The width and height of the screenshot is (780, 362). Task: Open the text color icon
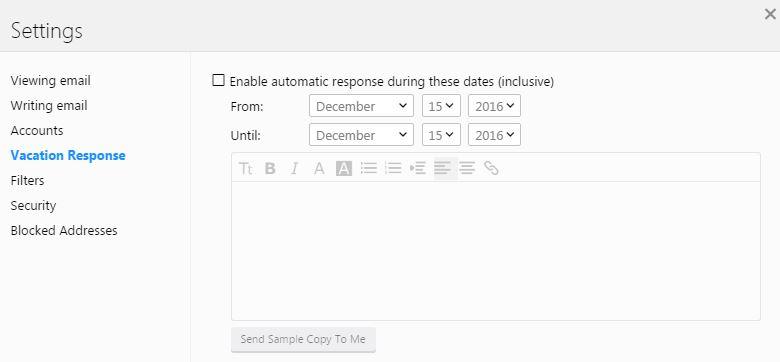pos(319,169)
